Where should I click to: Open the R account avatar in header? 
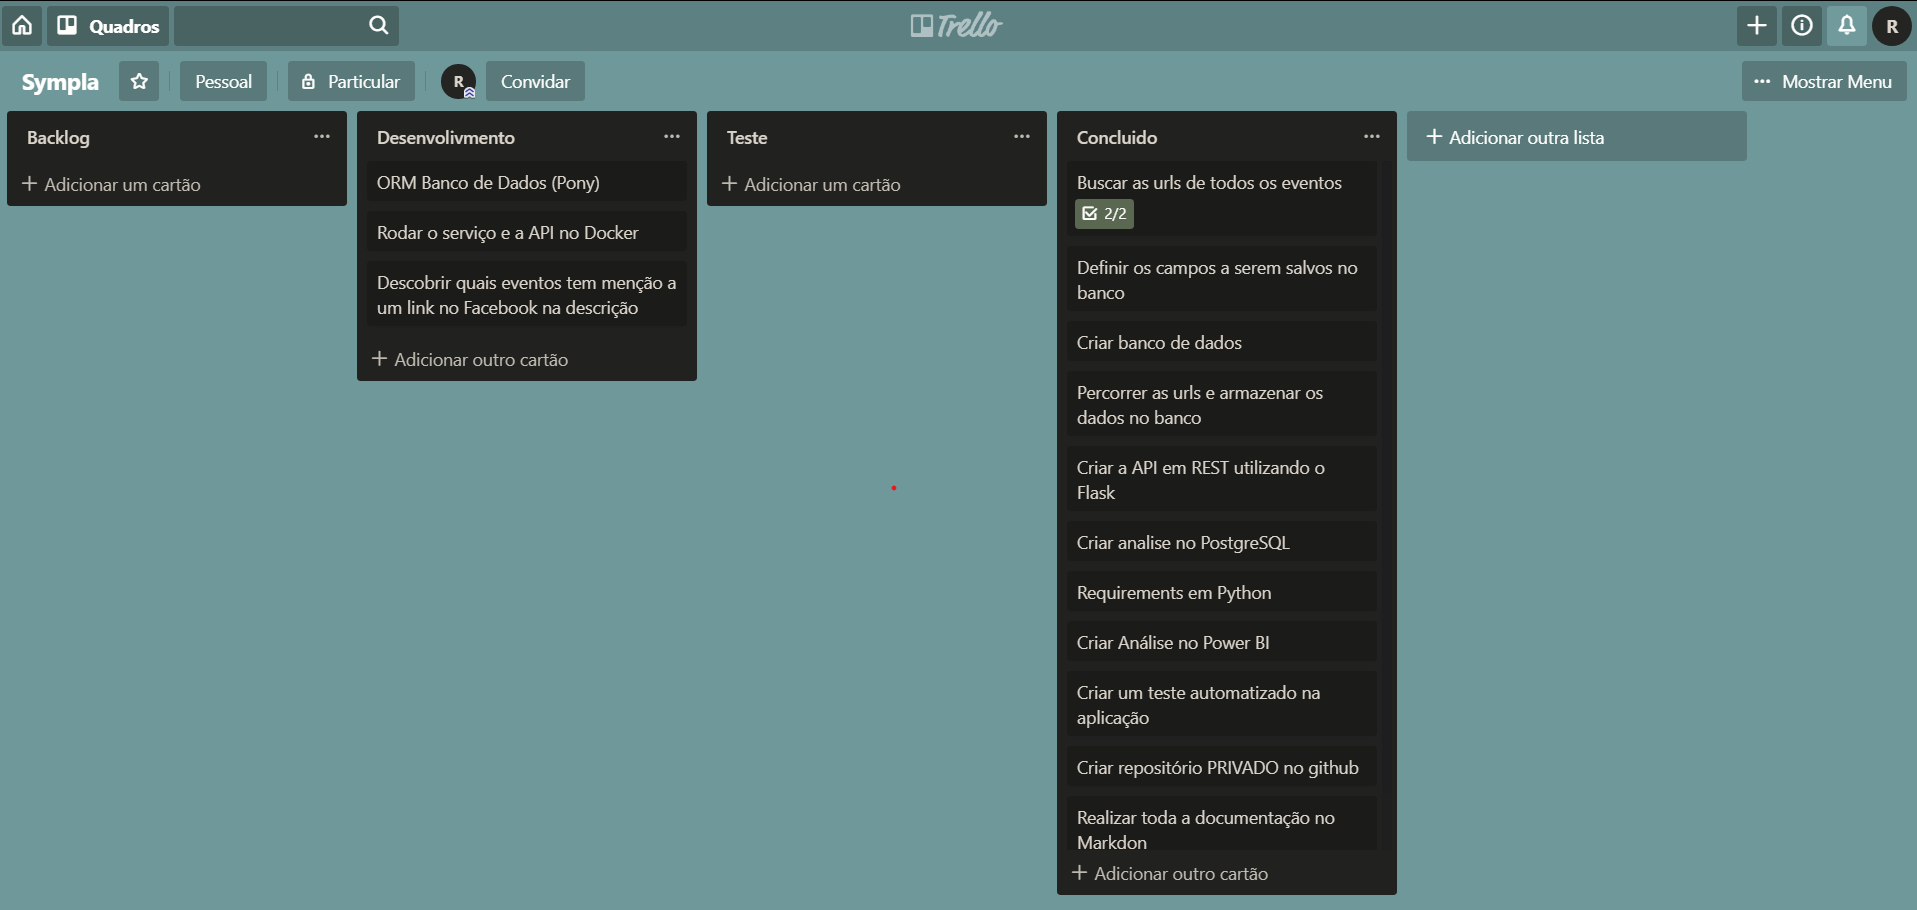[x=1892, y=25]
